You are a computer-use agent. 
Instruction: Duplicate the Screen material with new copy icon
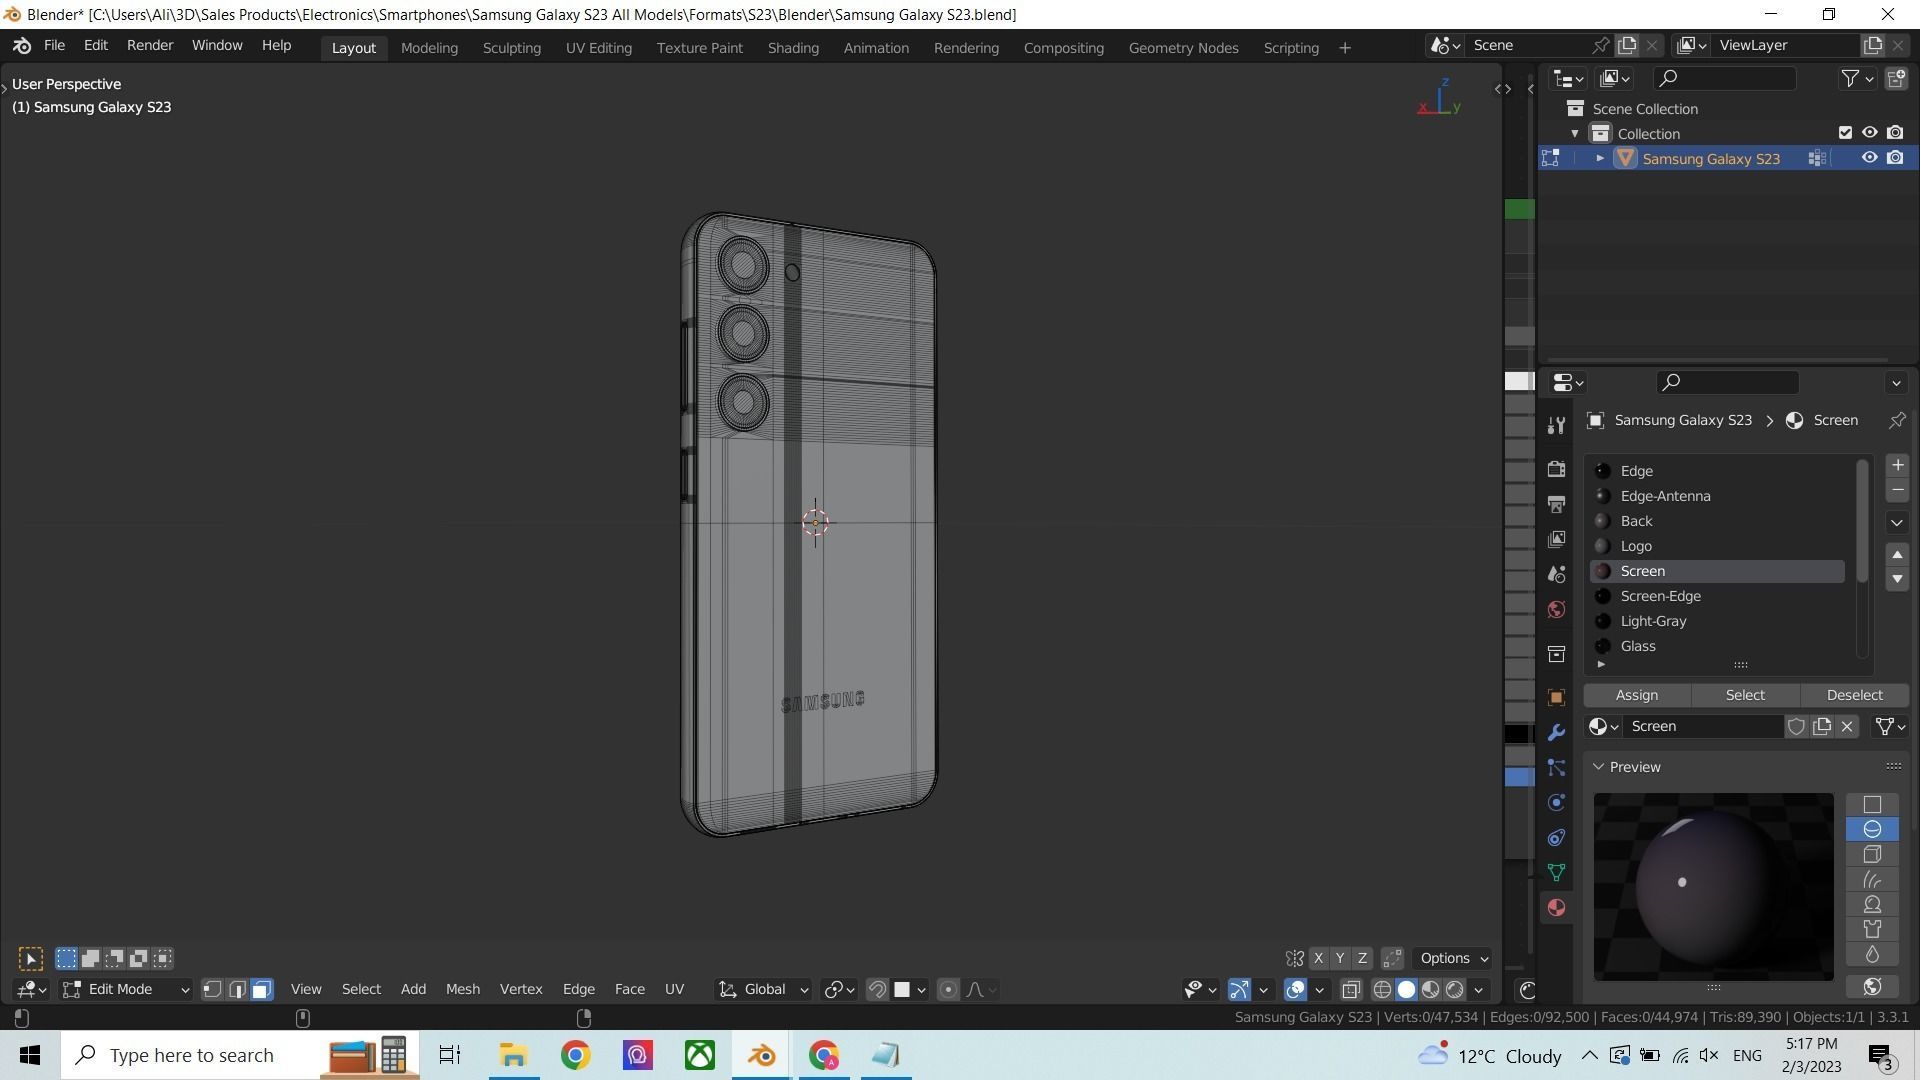pyautogui.click(x=1822, y=726)
